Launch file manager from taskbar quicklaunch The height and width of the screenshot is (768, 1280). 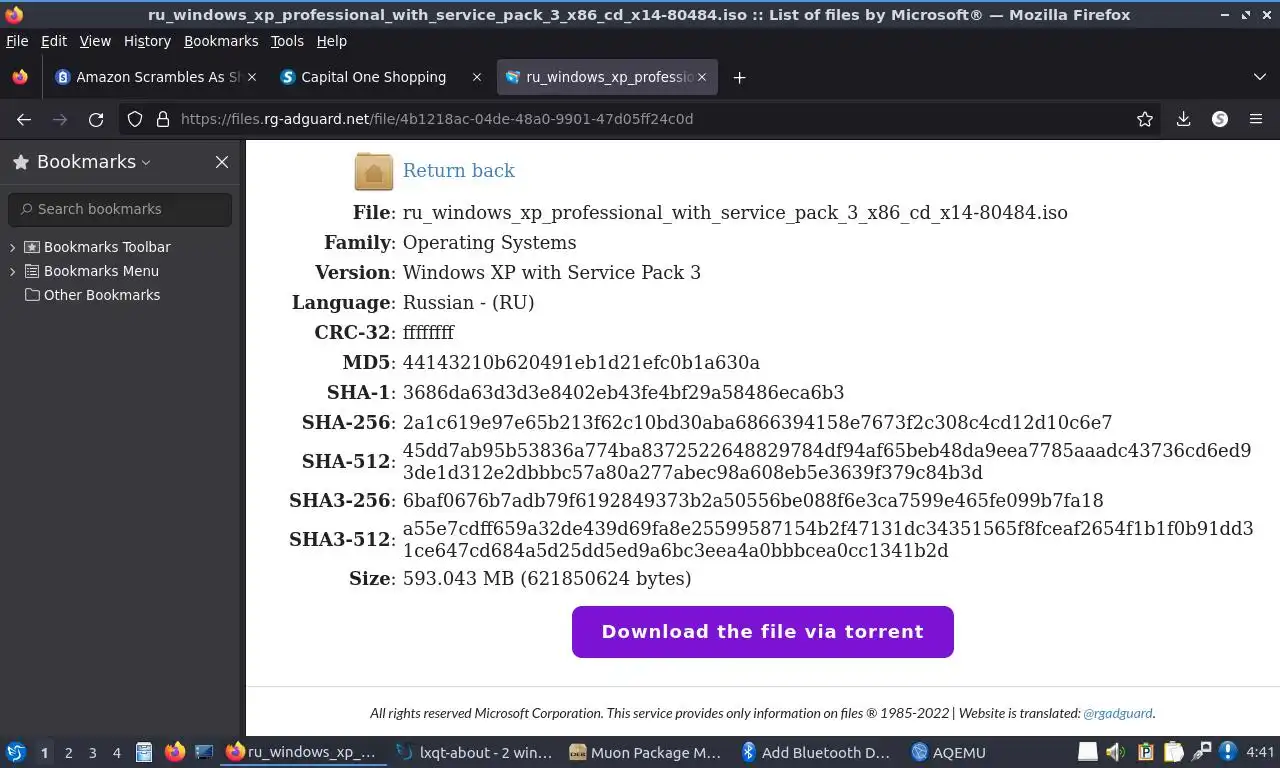[x=144, y=752]
